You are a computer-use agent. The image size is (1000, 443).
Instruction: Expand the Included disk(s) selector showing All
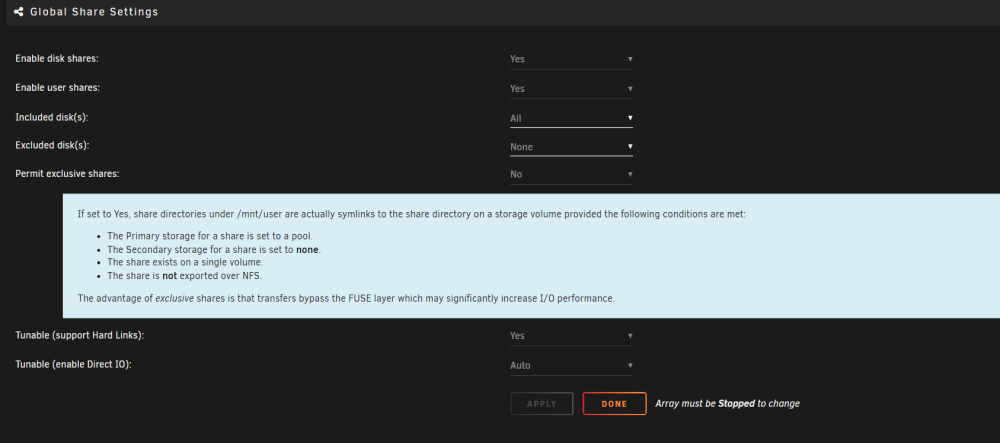pos(571,118)
